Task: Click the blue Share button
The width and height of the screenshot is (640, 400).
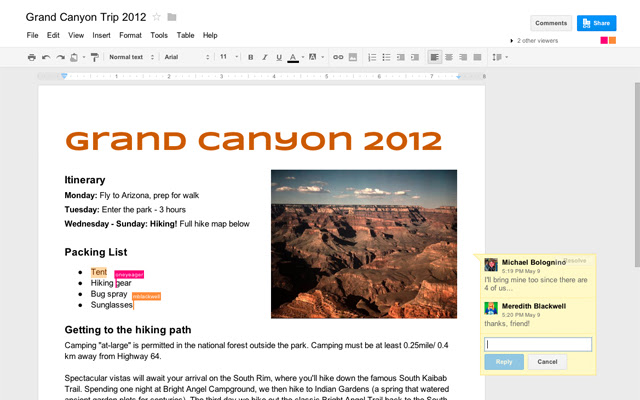Action: click(596, 23)
